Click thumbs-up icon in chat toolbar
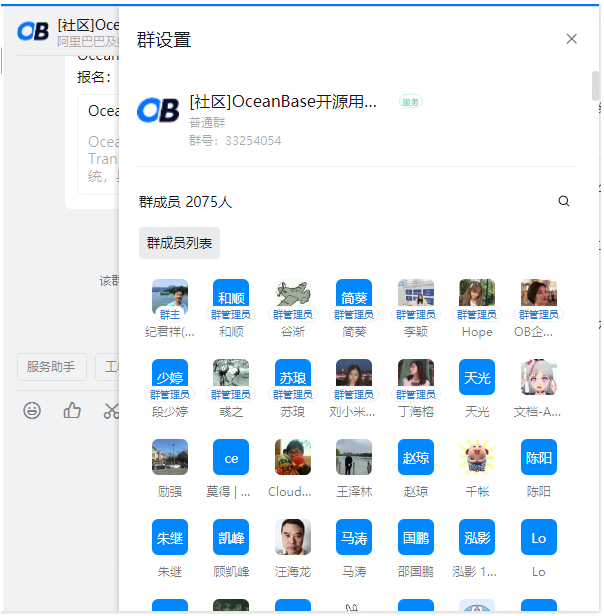Viewport: 604px width, 616px height. click(x=72, y=411)
